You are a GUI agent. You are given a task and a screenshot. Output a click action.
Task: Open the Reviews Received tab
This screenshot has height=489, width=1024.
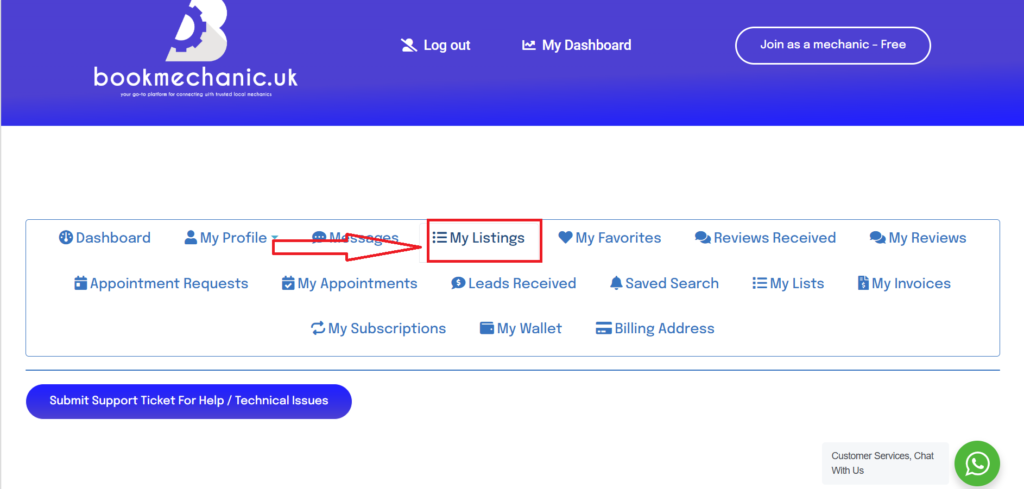pos(765,238)
